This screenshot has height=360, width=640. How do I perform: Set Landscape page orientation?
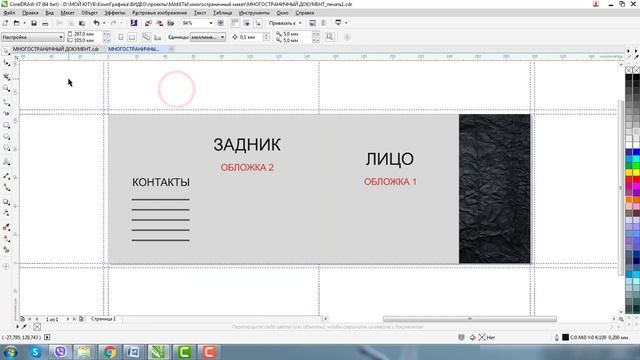(132, 37)
